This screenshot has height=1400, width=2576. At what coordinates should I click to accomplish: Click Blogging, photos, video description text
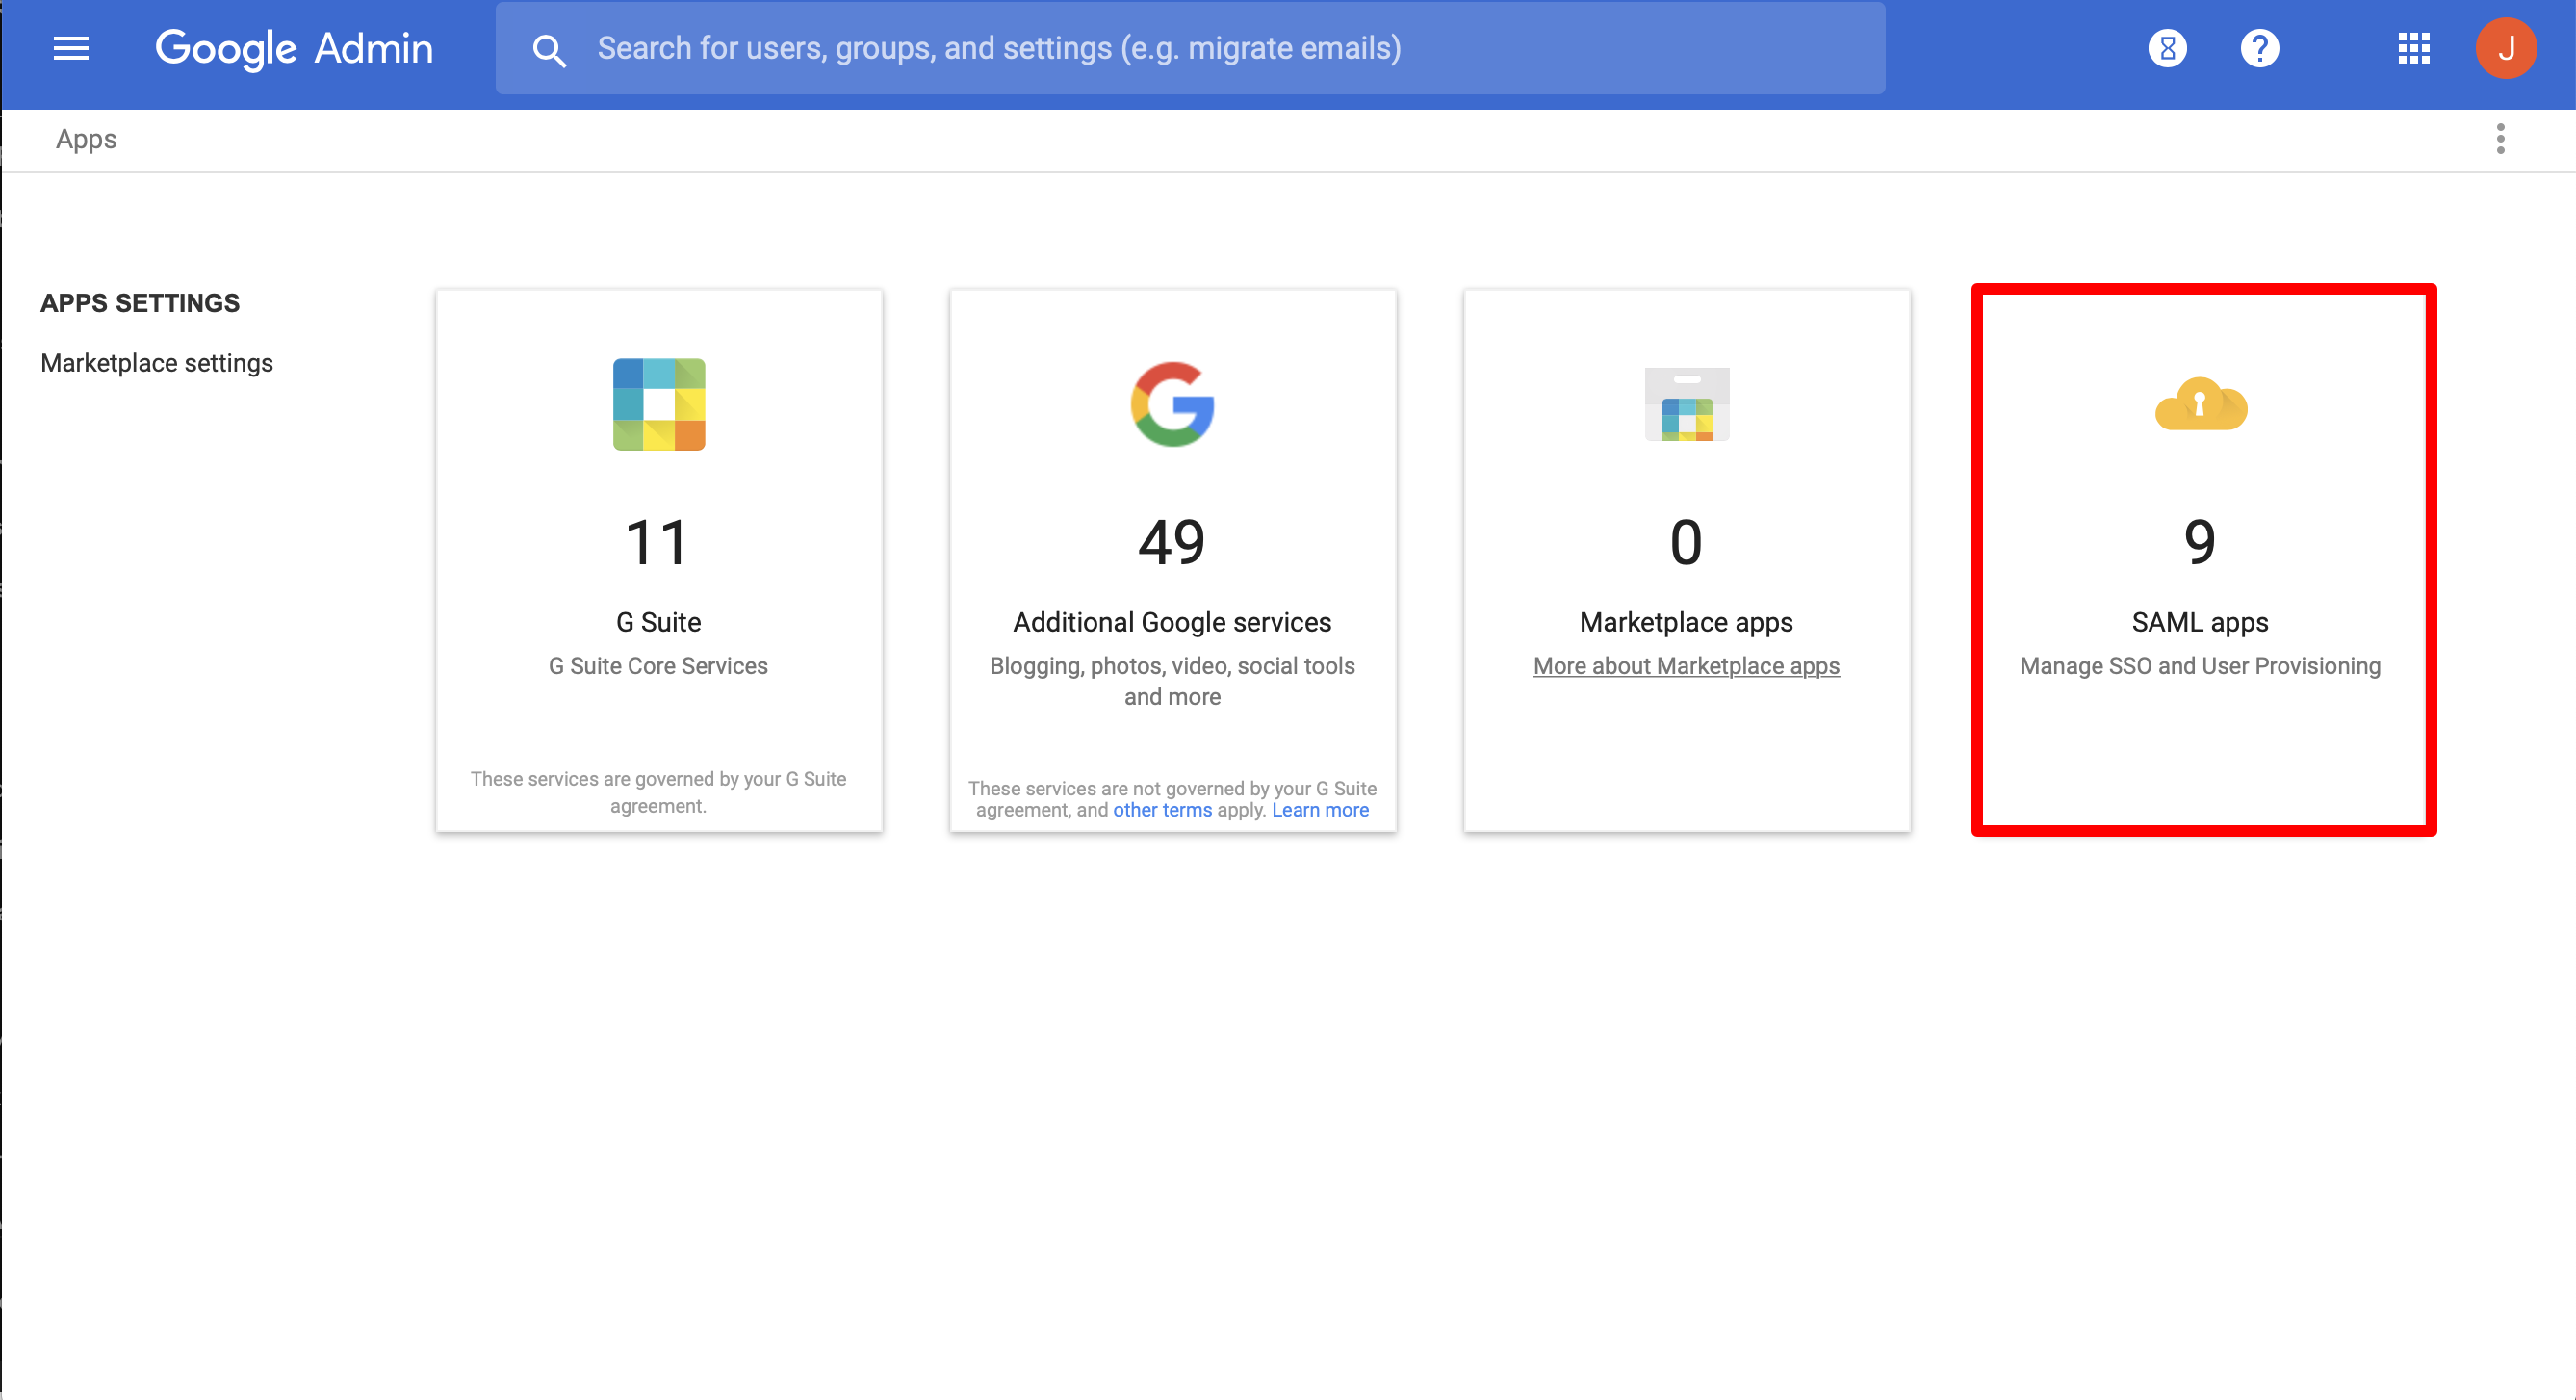(x=1172, y=681)
